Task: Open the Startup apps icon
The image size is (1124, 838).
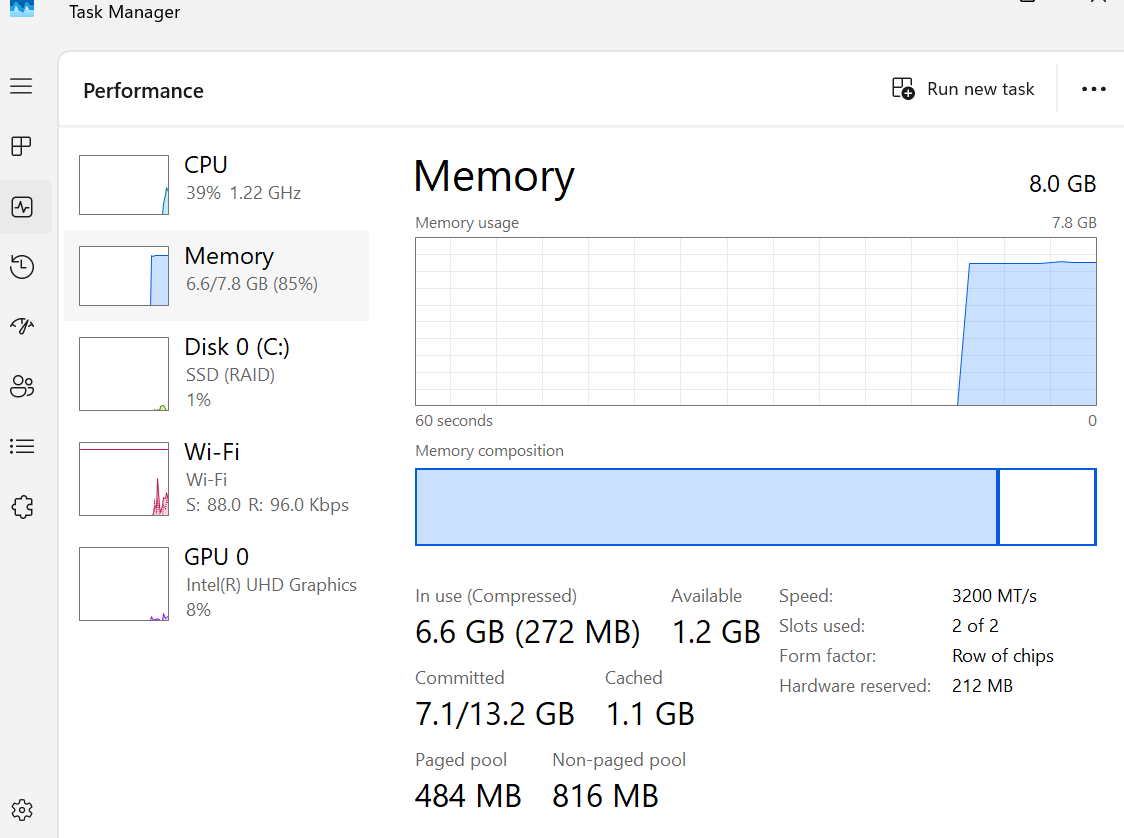Action: [22, 327]
